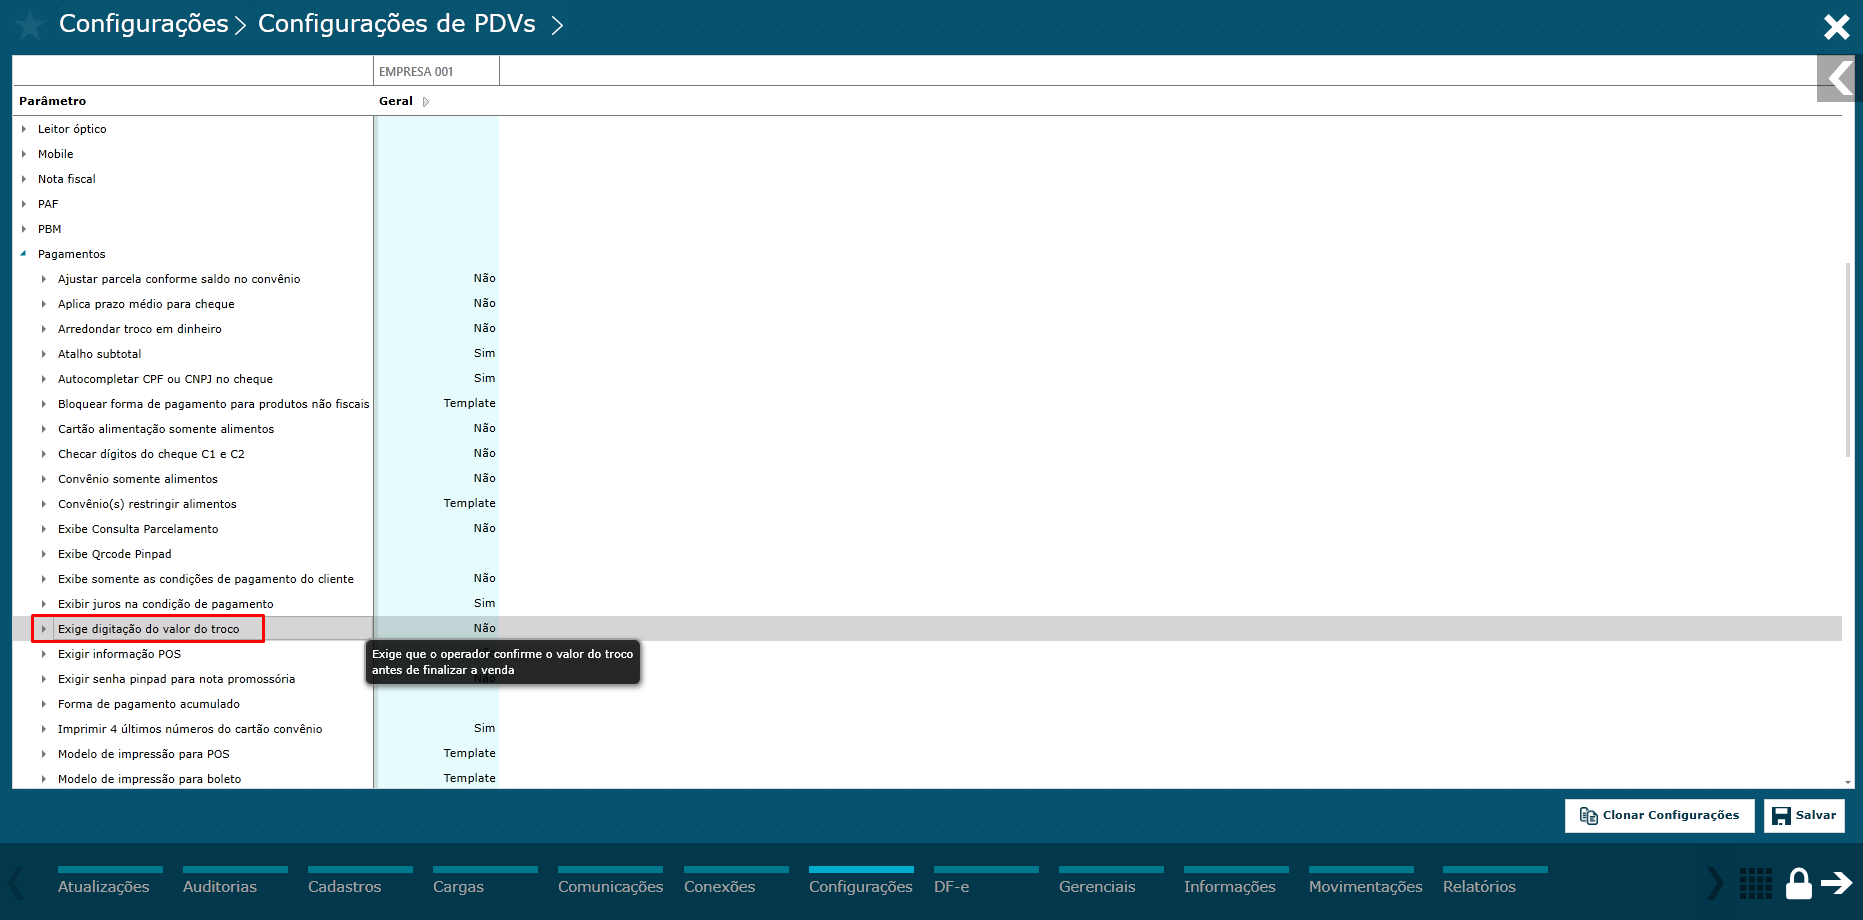Image resolution: width=1863 pixels, height=920 pixels.
Task: Open the Informações menu
Action: tap(1230, 886)
